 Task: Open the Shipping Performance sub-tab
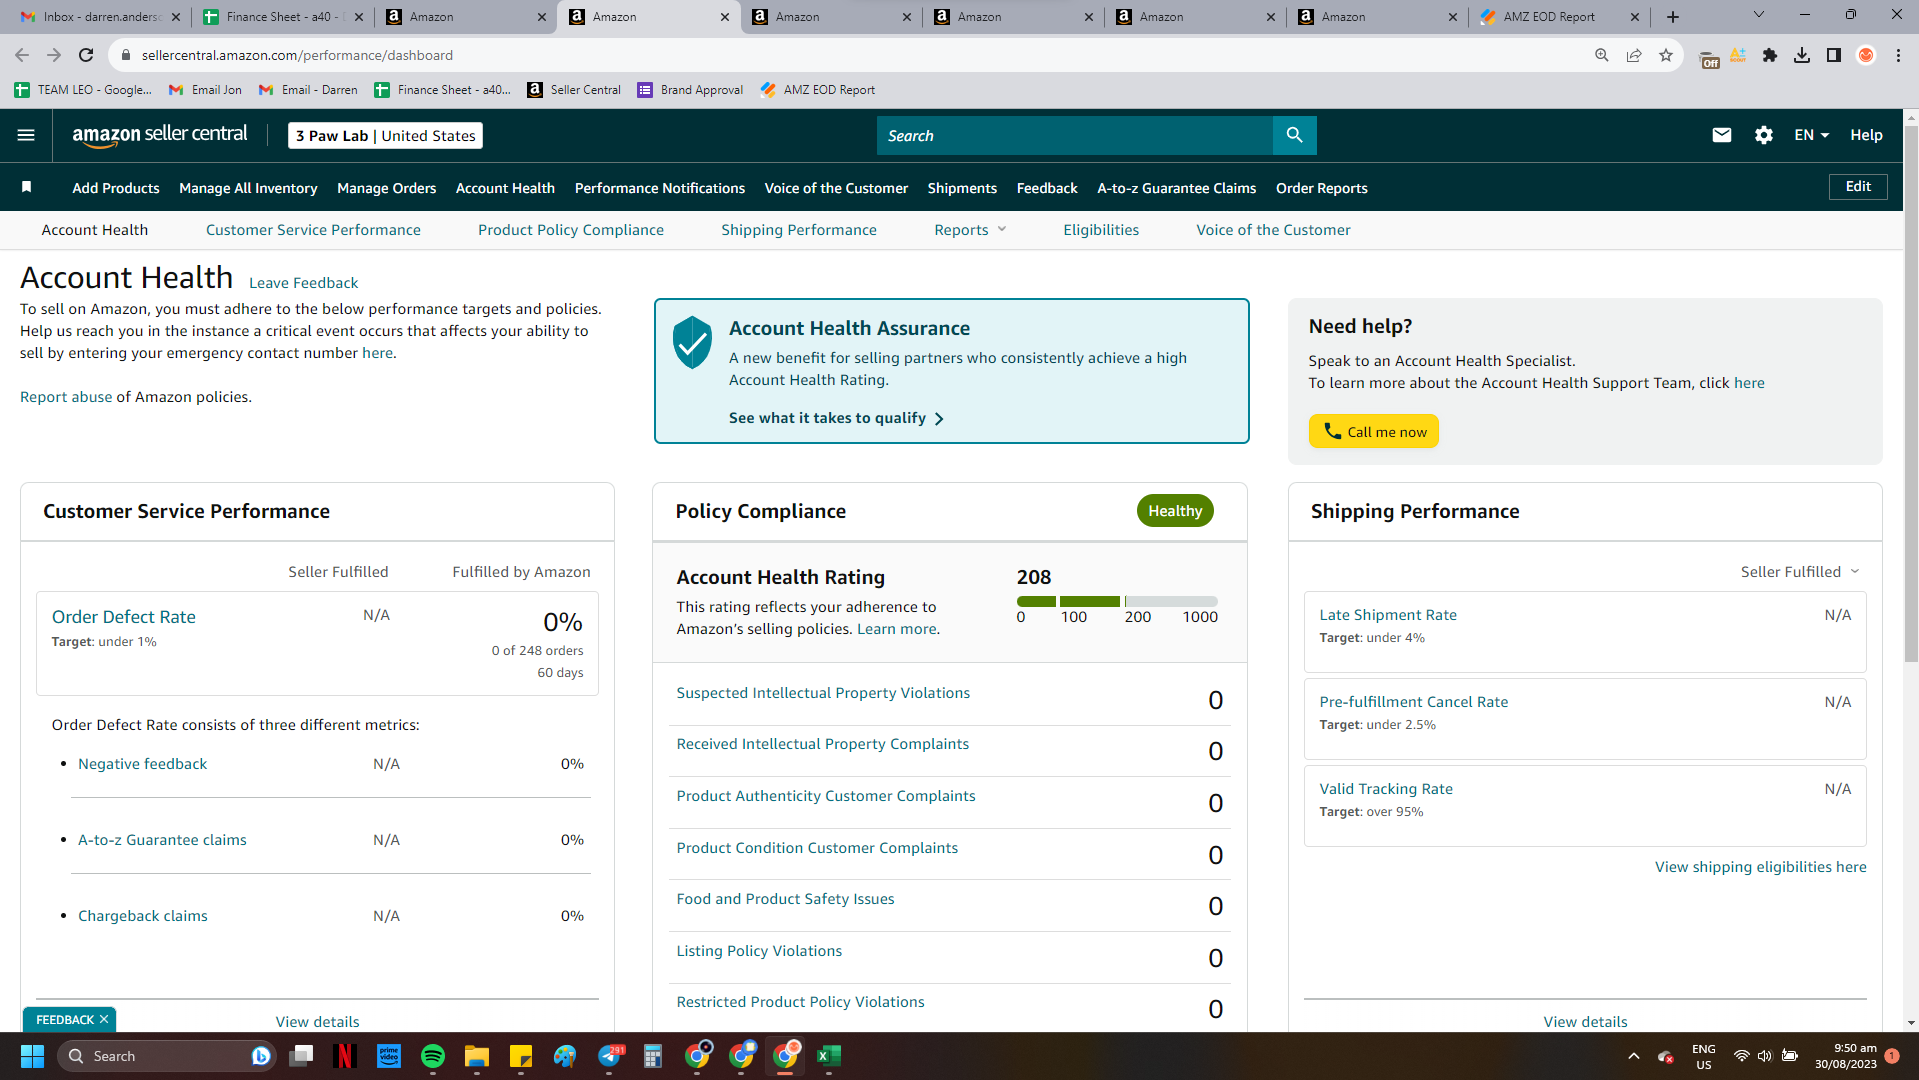point(798,230)
